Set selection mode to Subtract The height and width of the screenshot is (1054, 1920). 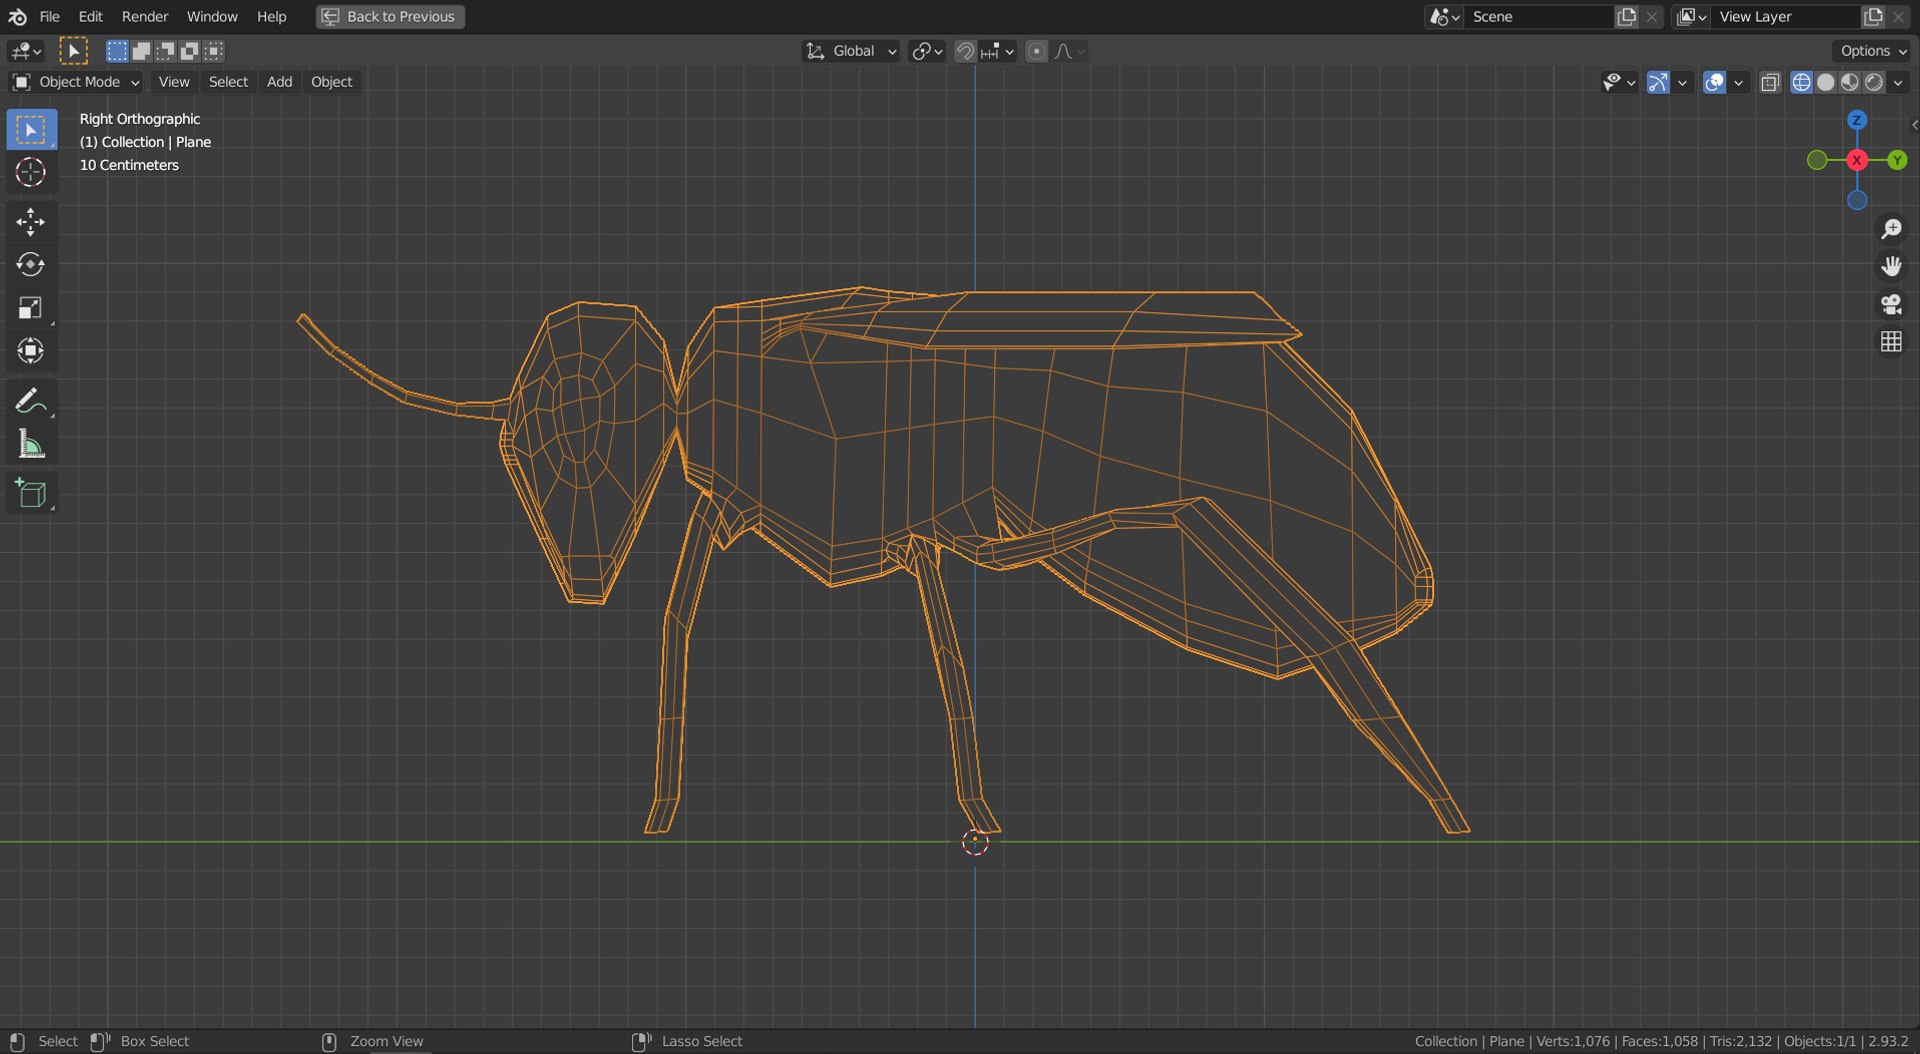[x=165, y=51]
